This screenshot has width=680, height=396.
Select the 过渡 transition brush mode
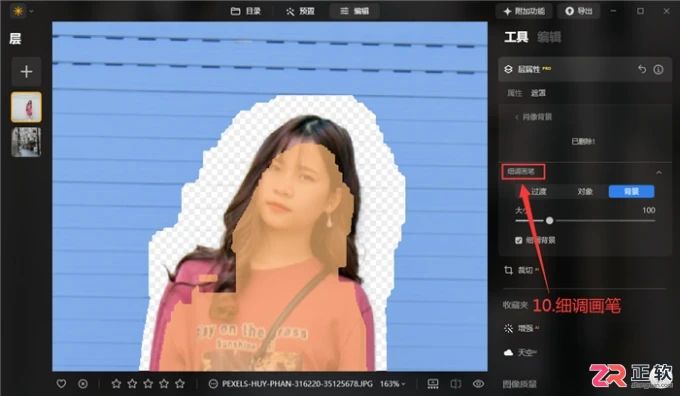pyautogui.click(x=539, y=191)
